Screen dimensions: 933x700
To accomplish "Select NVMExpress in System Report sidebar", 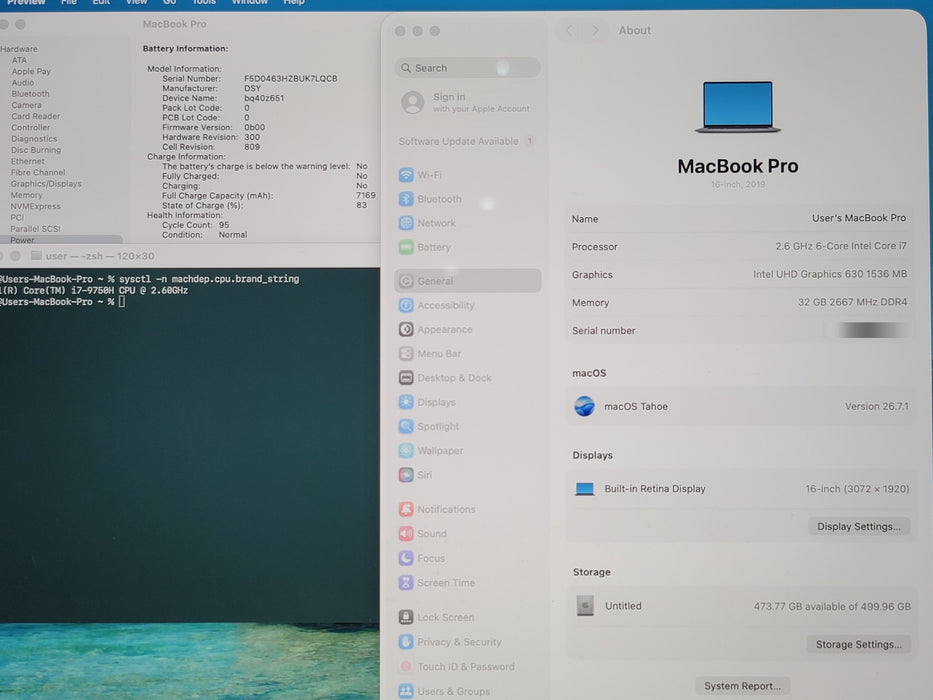I will coord(35,207).
